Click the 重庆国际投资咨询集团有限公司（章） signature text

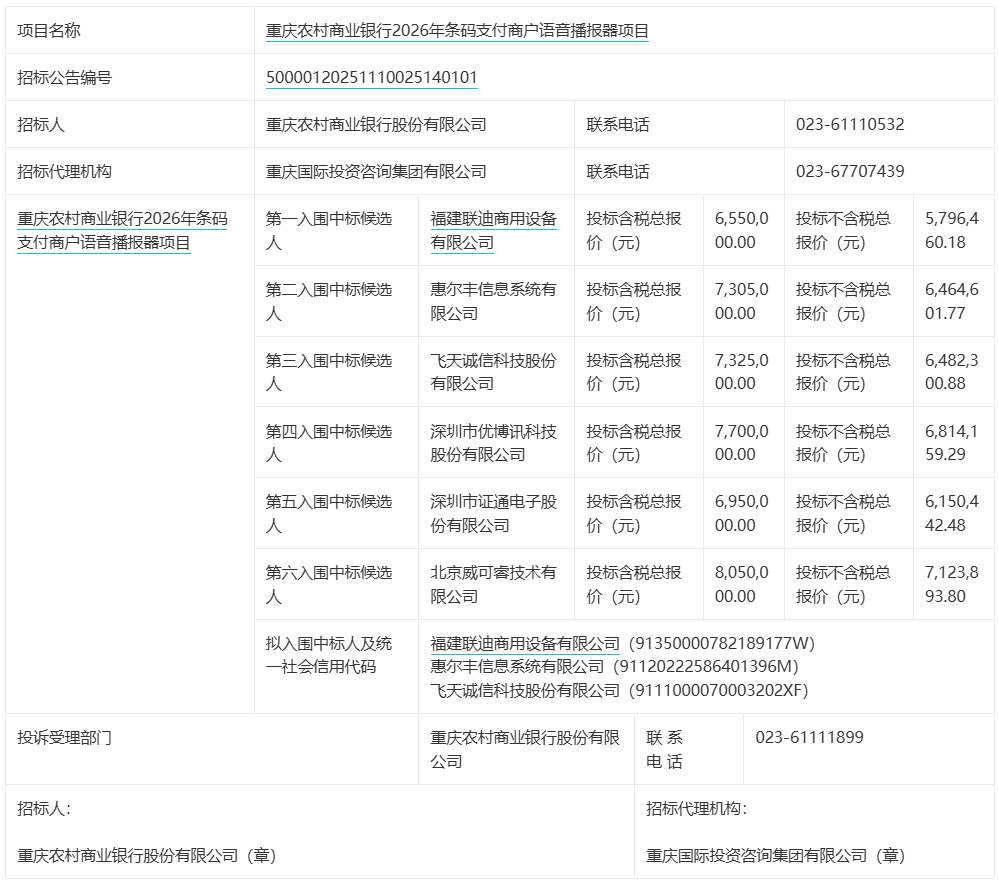pyautogui.click(x=775, y=856)
